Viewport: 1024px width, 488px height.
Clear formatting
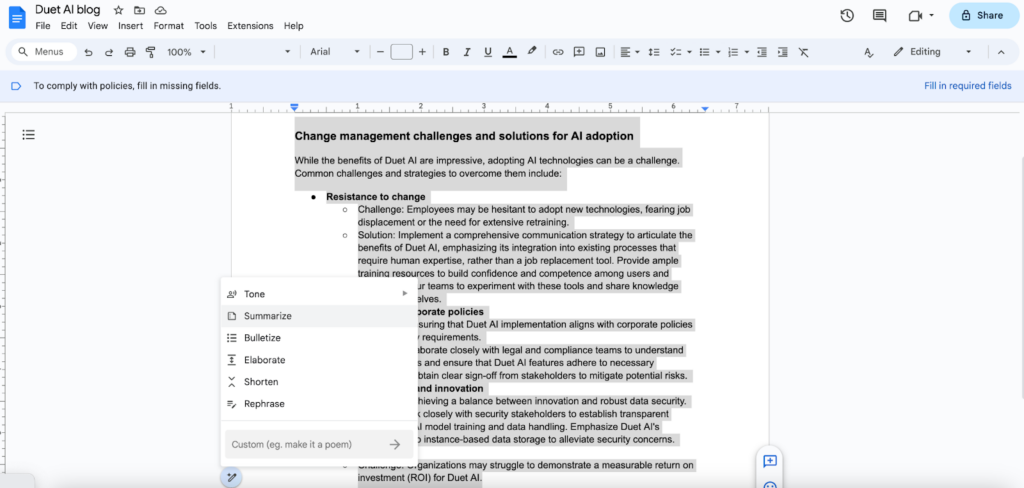point(803,52)
